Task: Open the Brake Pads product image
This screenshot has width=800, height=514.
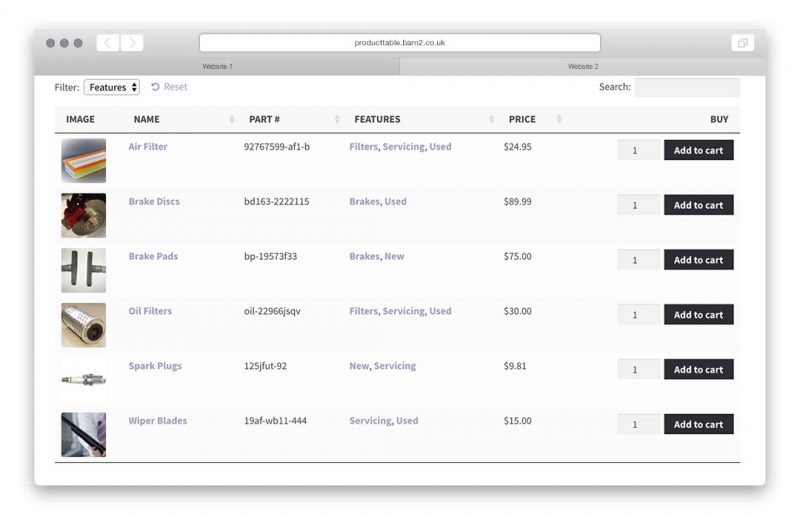Action: click(x=84, y=271)
